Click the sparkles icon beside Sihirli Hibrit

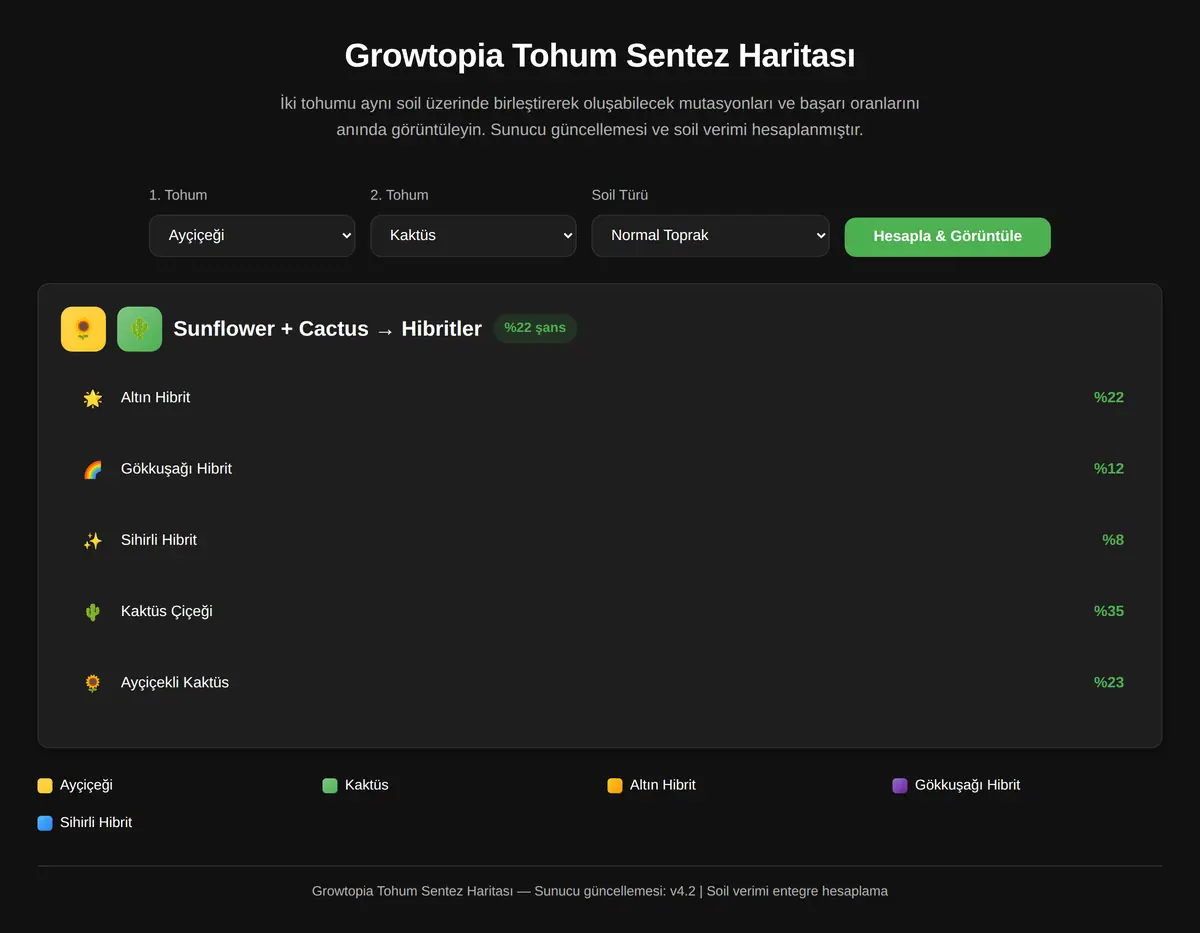click(93, 540)
